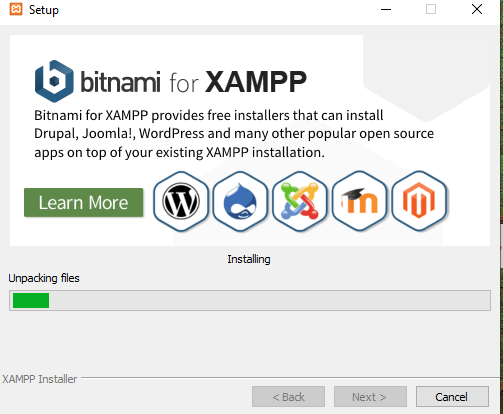Click the WordPress hexagon icon
The image size is (503, 414).
click(x=181, y=201)
